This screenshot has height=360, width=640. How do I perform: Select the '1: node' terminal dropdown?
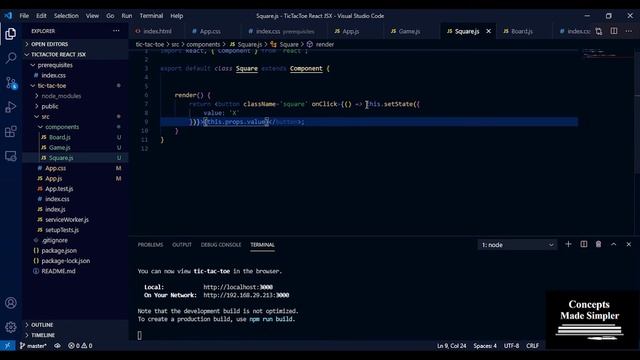[517, 245]
